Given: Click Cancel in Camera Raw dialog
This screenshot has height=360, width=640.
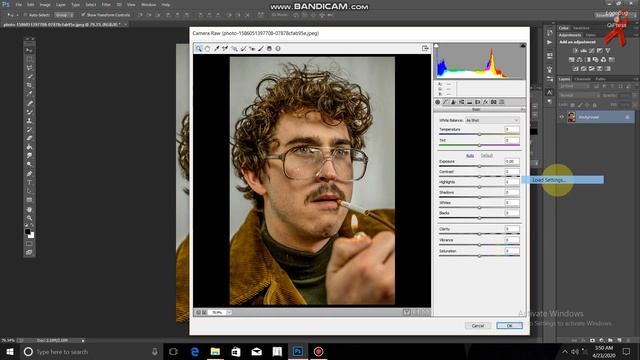Looking at the screenshot, I should [x=478, y=326].
